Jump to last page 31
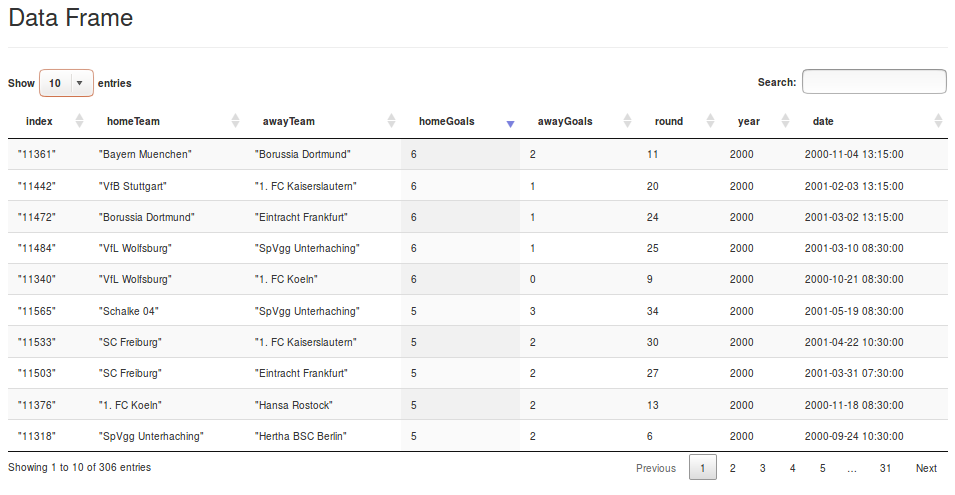This screenshot has height=495, width=955. 885,468
